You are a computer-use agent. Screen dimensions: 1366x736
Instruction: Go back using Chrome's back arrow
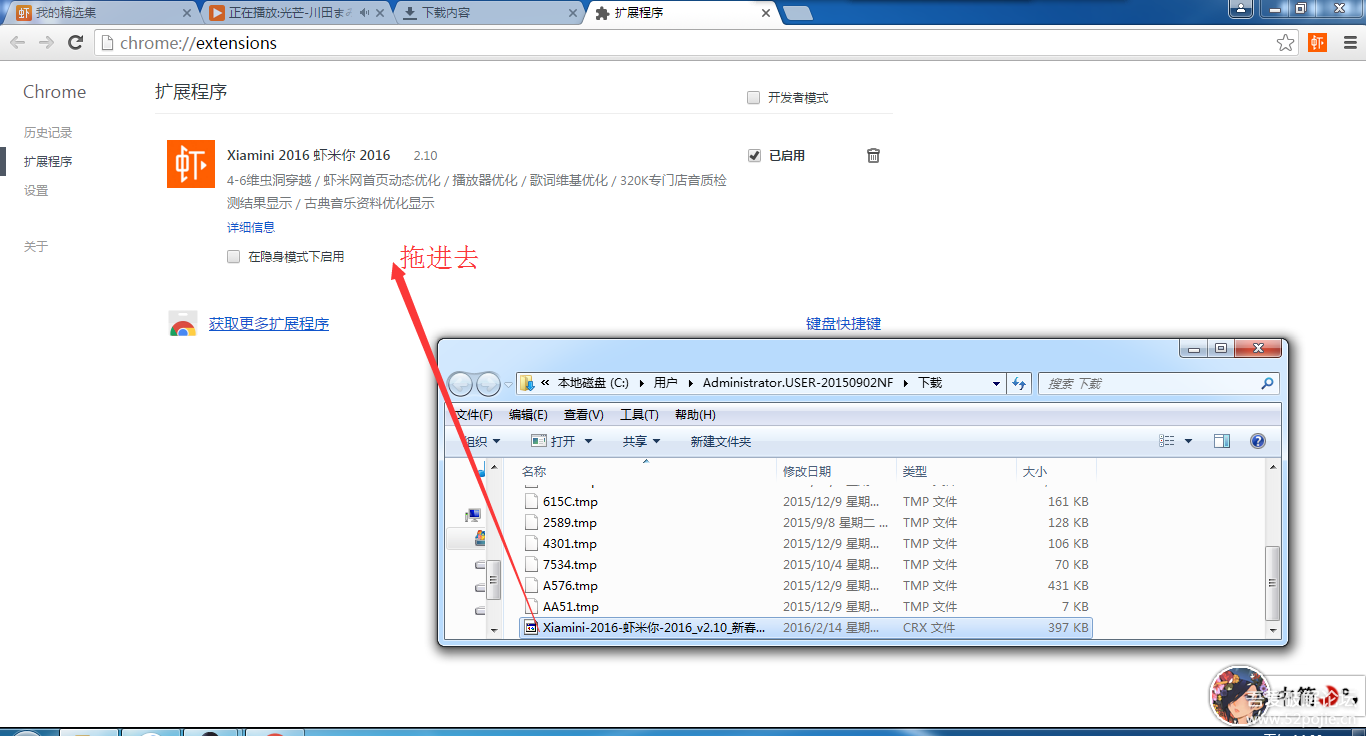pos(18,43)
